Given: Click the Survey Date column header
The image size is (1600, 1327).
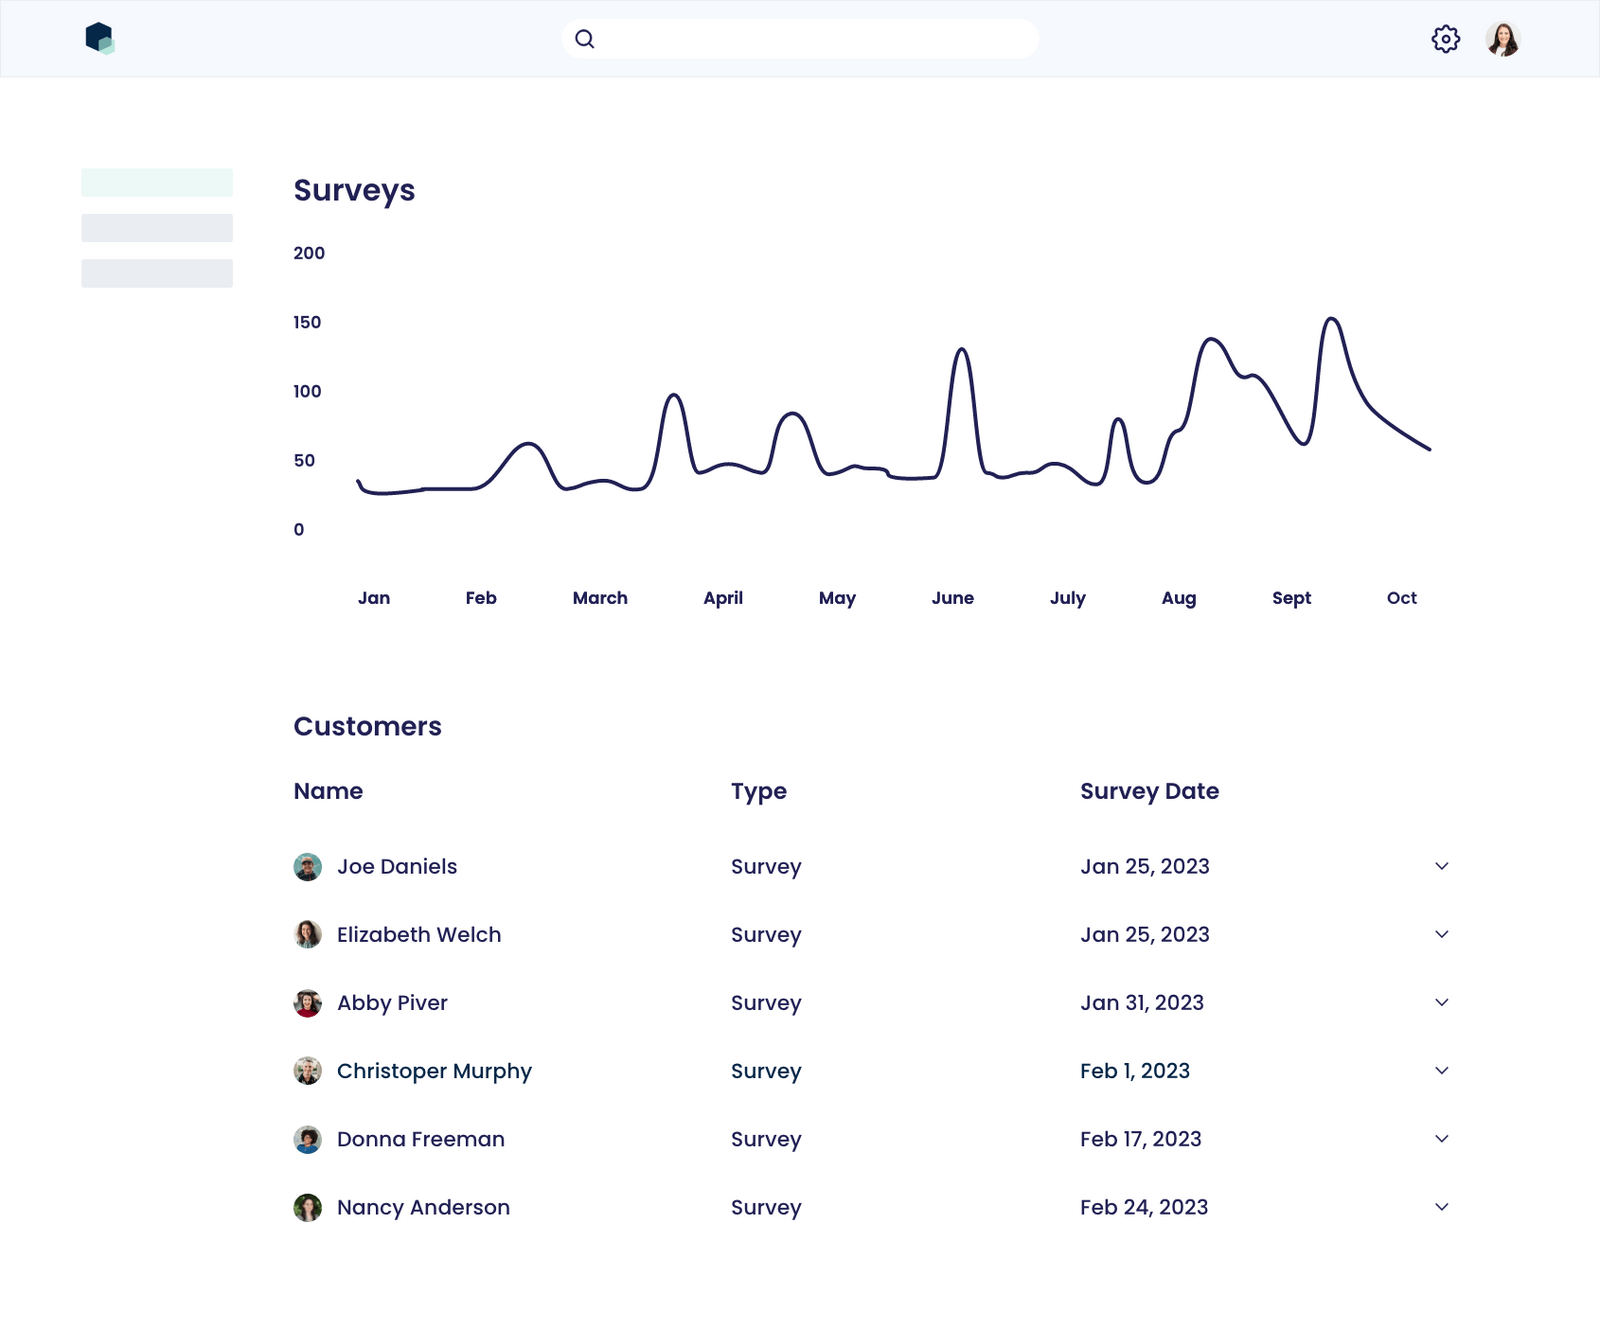Looking at the screenshot, I should pyautogui.click(x=1148, y=791).
